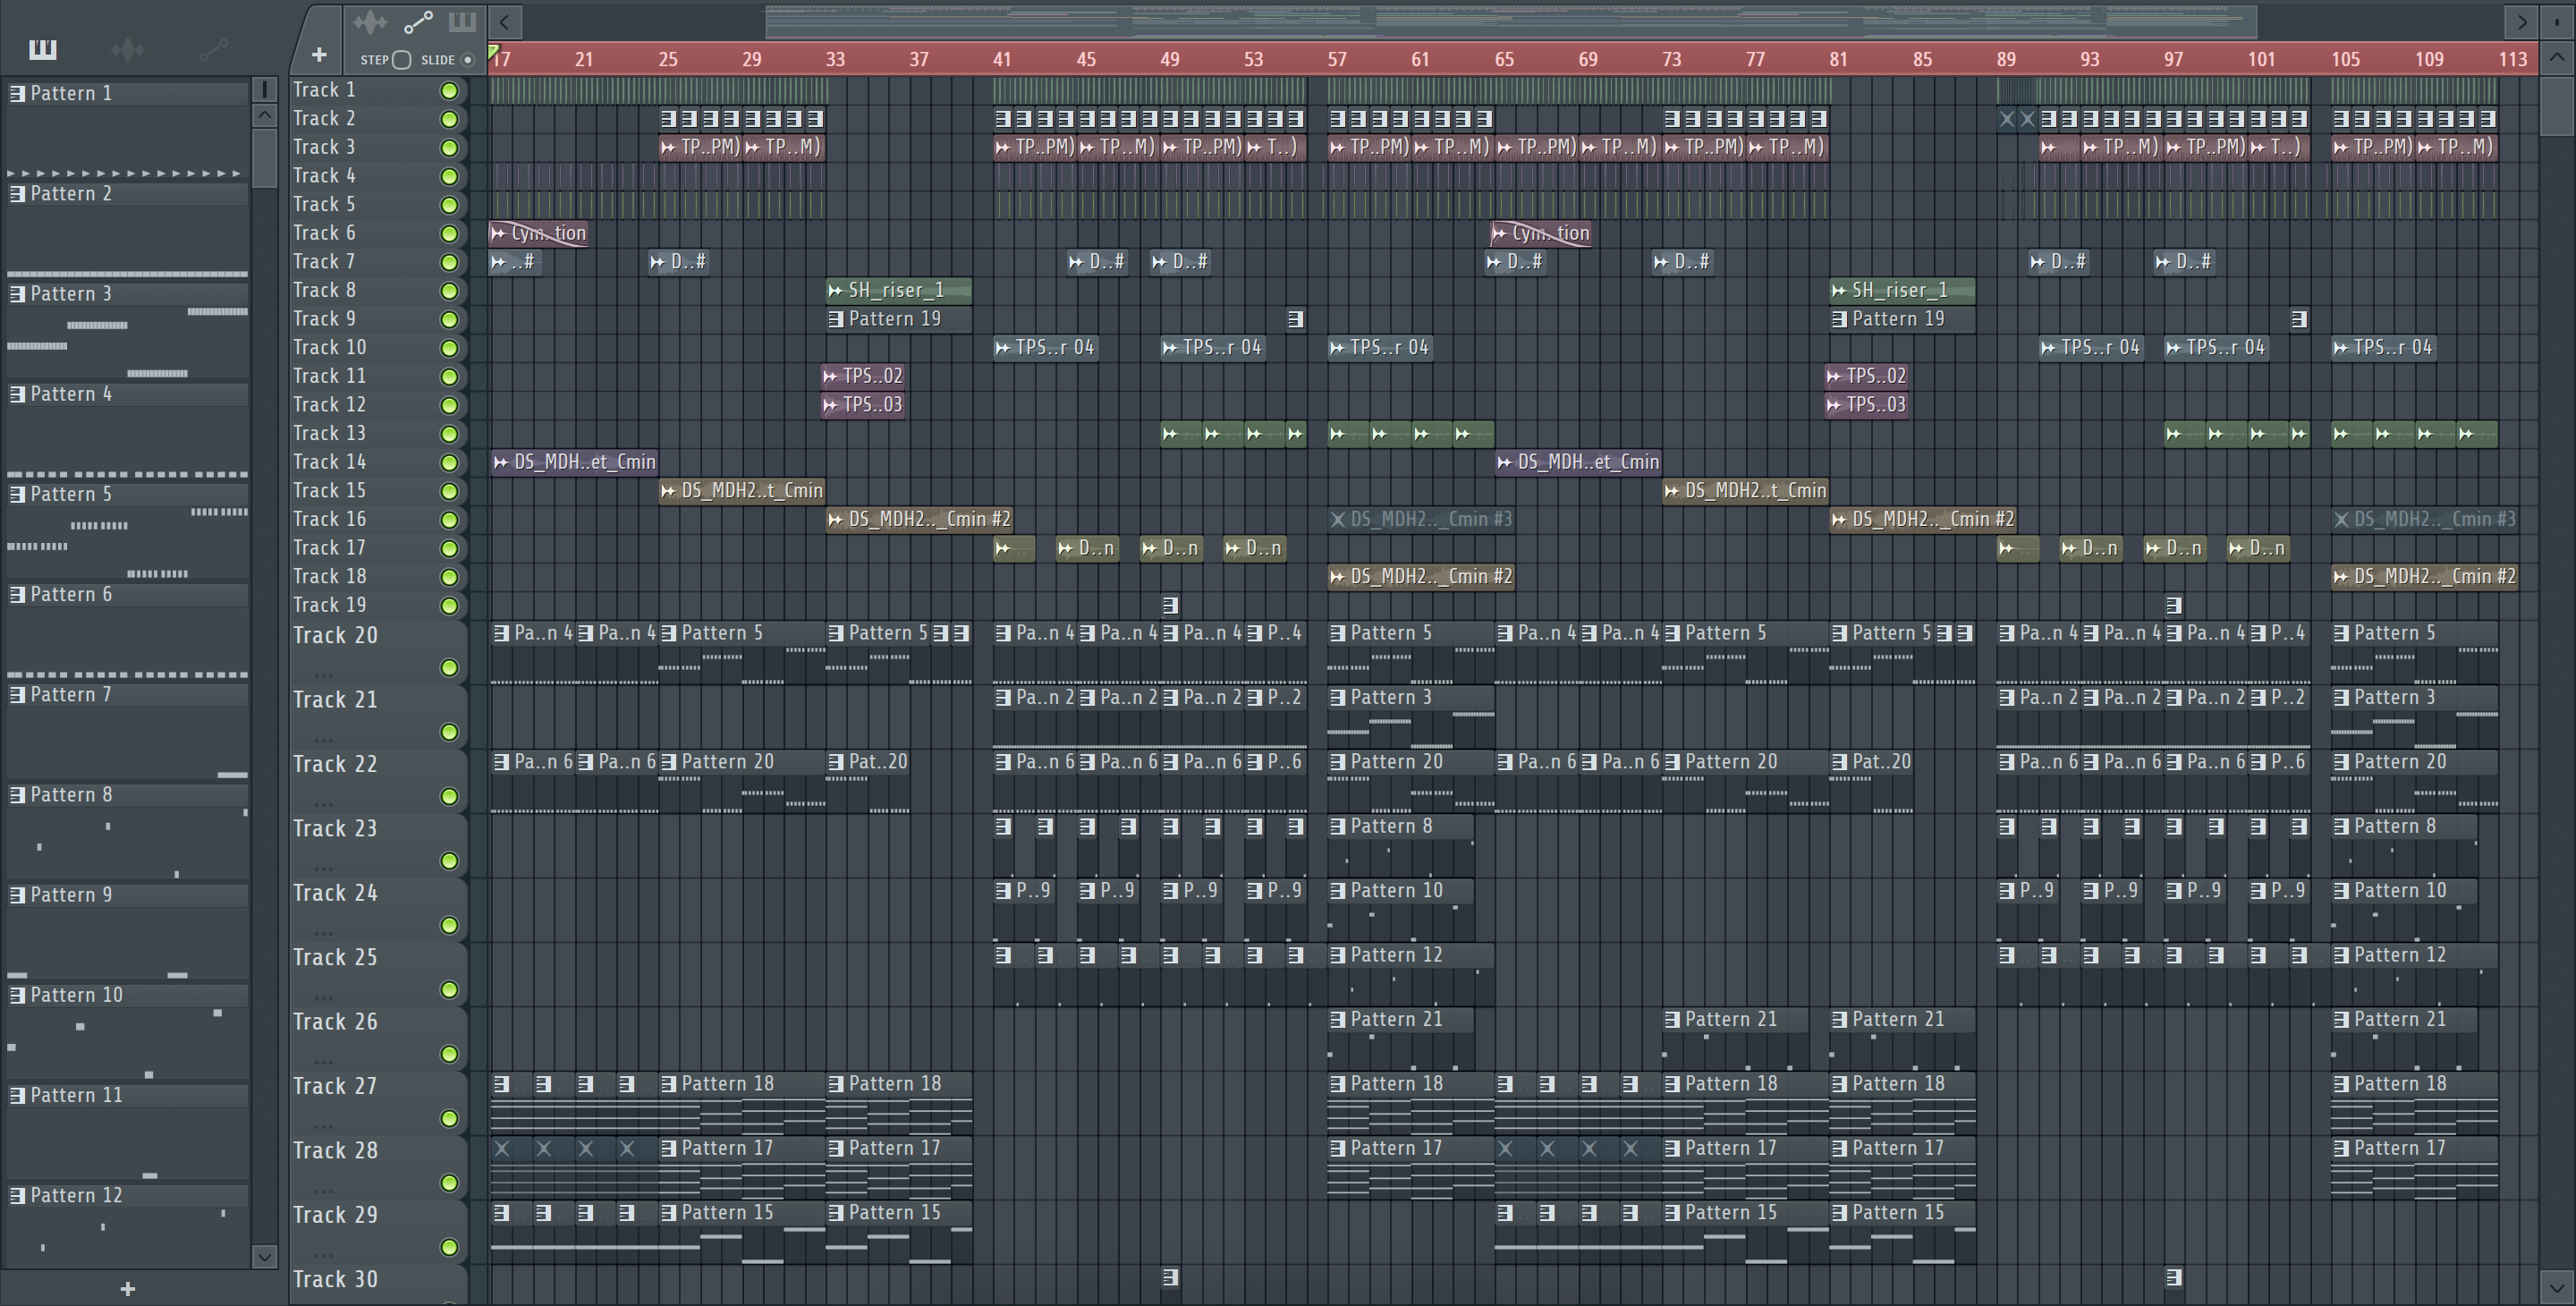The height and width of the screenshot is (1306, 2576).
Task: Click the green playhead marker at bar 17
Action: pos(493,51)
